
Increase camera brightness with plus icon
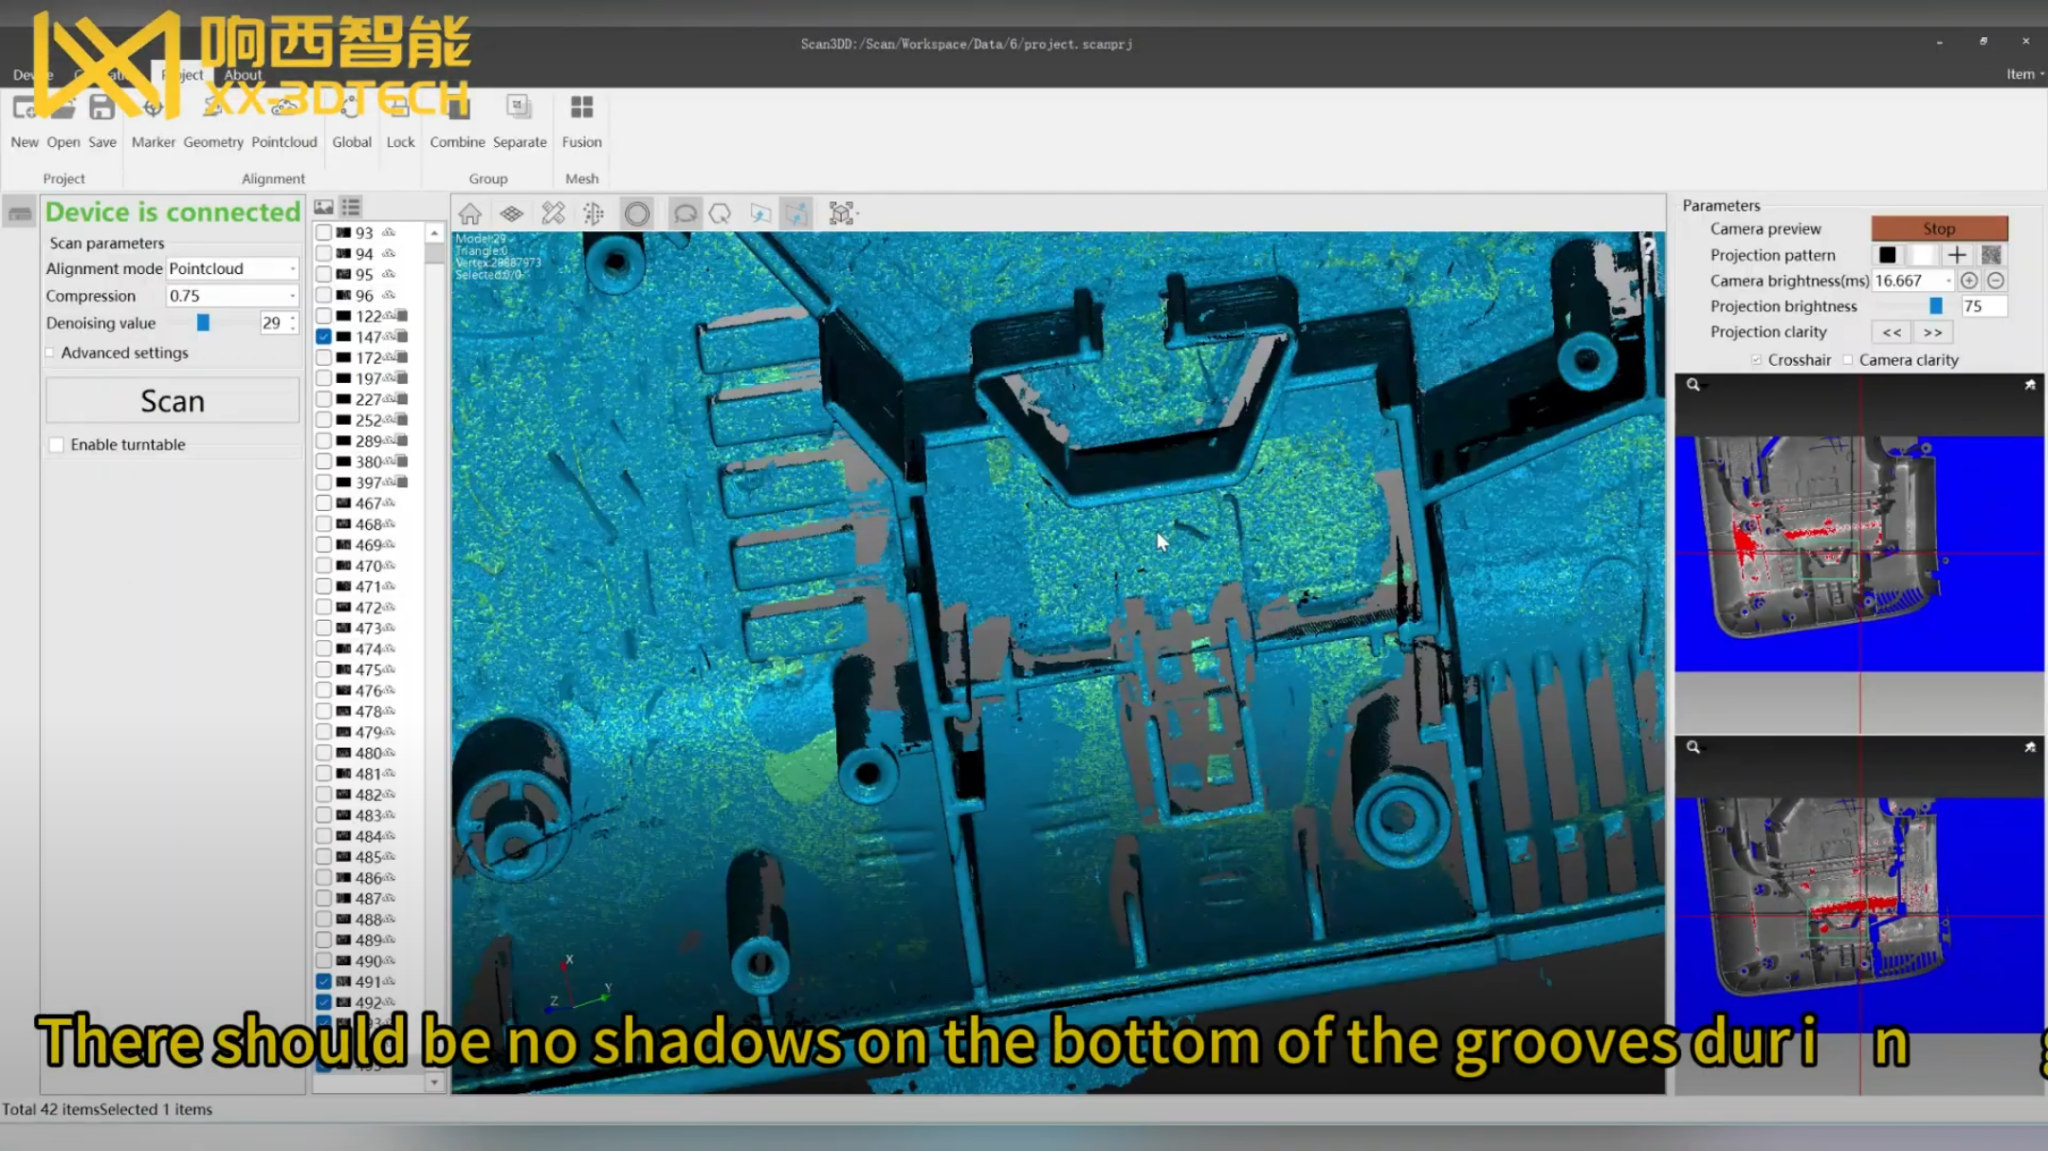pyautogui.click(x=1969, y=281)
